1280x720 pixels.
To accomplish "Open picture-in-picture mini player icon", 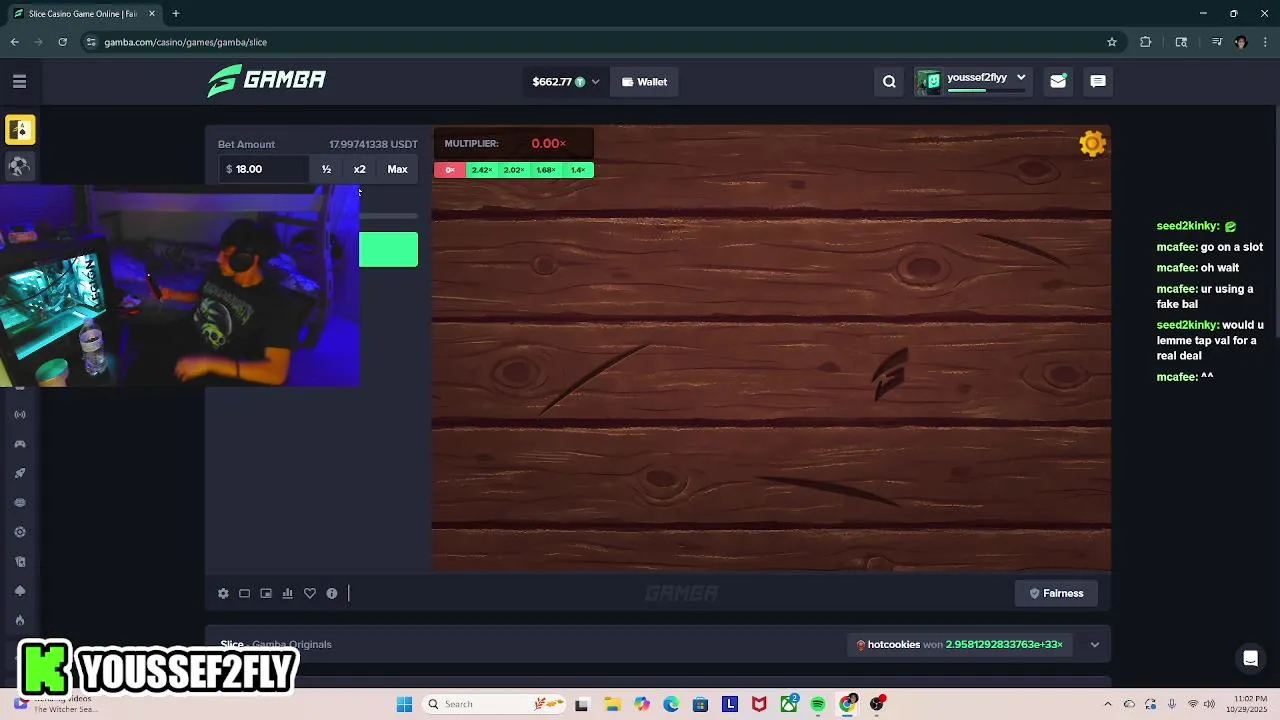I will pyautogui.click(x=266, y=593).
